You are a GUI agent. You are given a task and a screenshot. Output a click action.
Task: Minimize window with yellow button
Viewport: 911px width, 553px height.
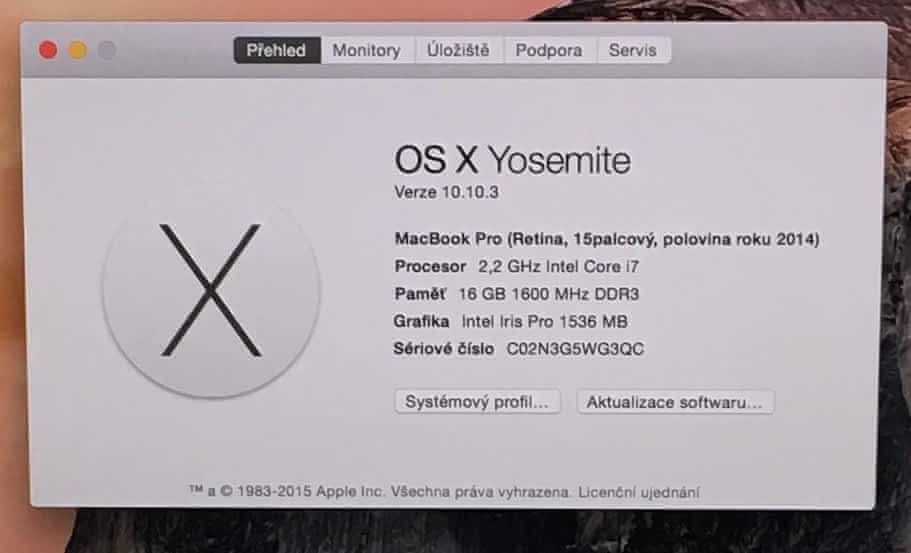[78, 51]
